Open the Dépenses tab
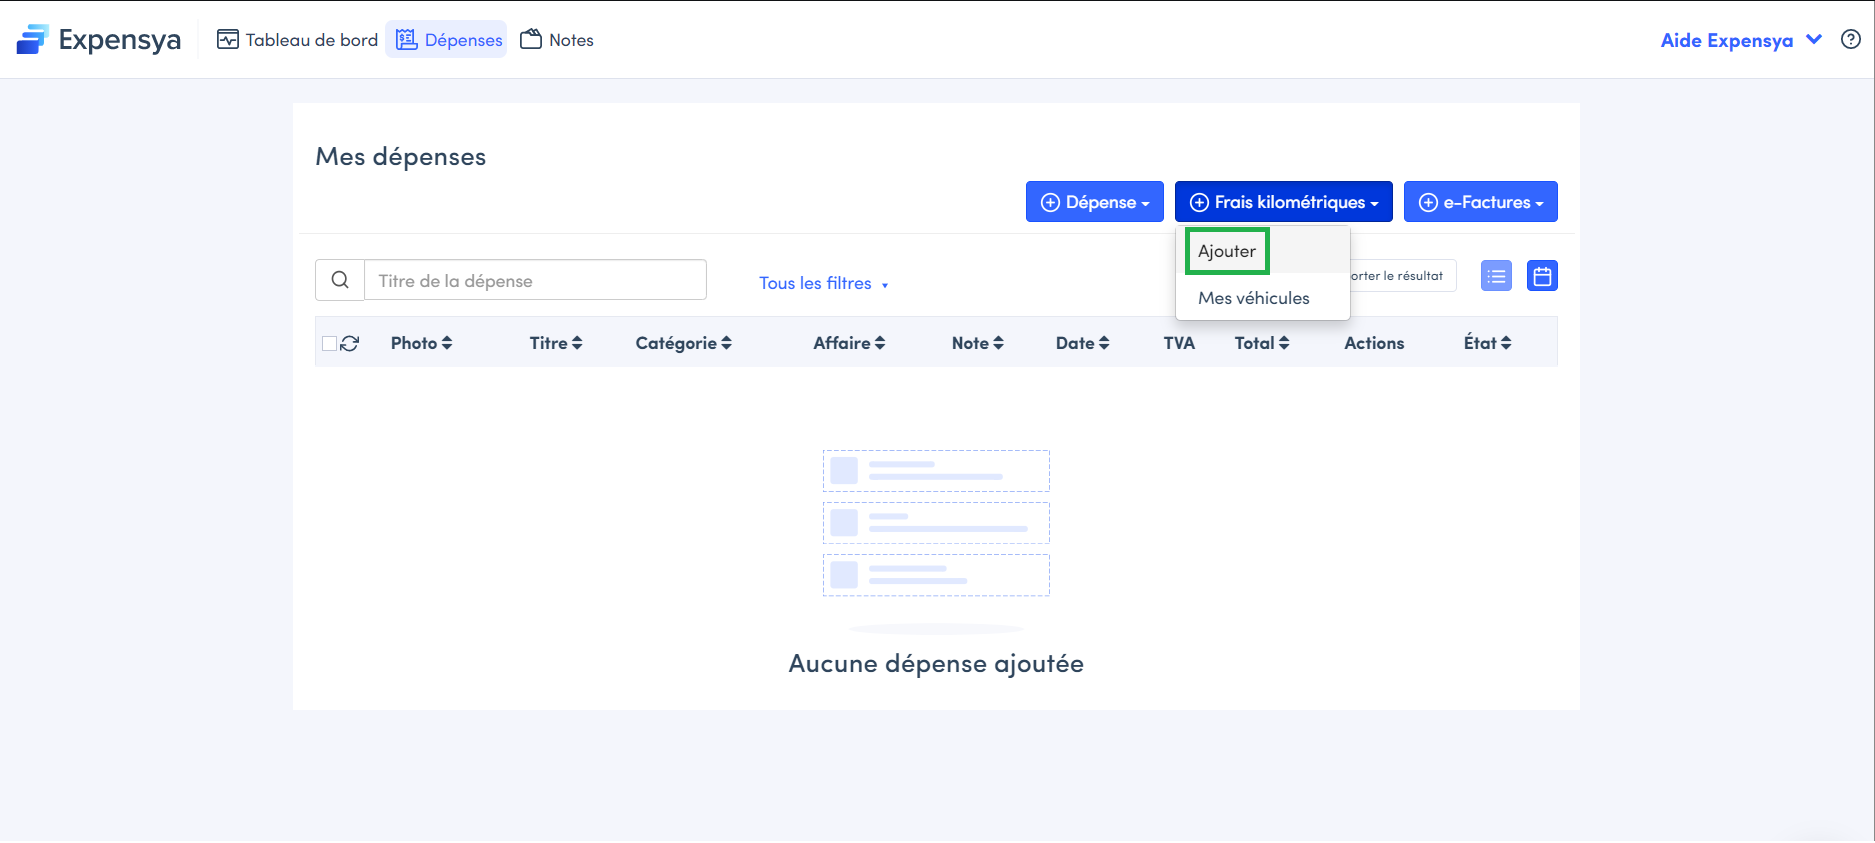1875x843 pixels. [448, 40]
